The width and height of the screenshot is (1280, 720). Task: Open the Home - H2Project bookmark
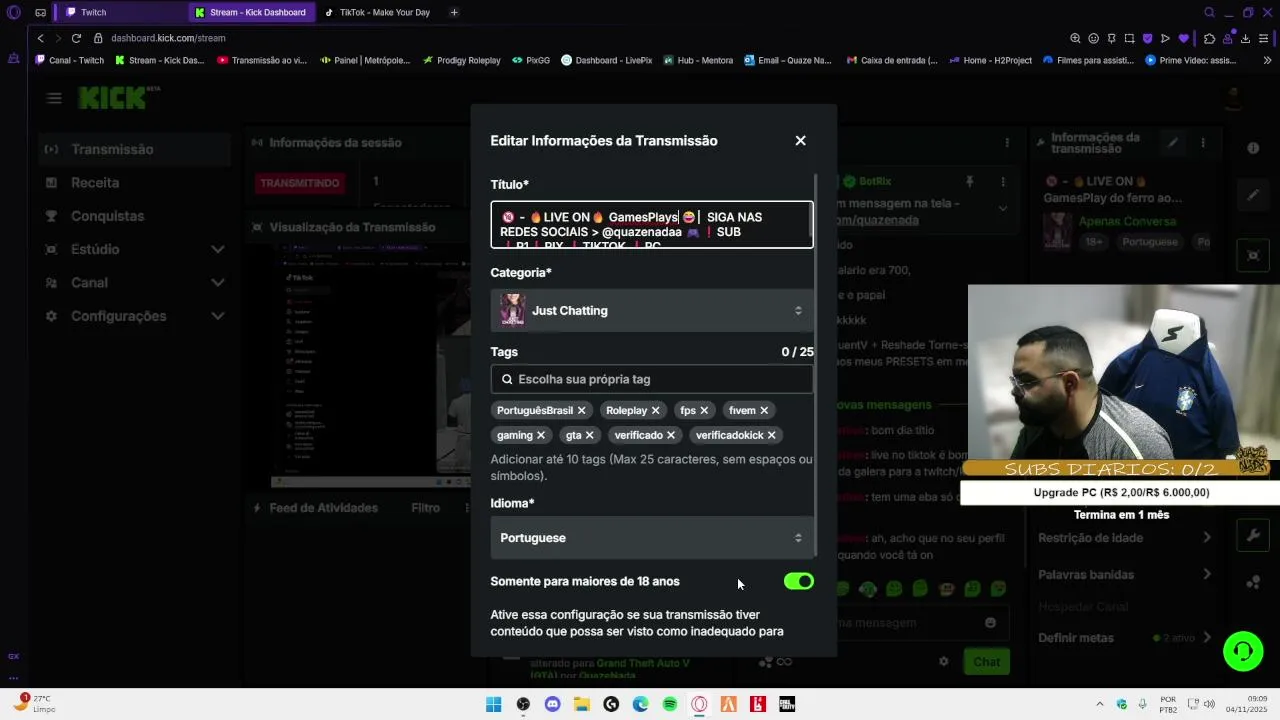(991, 60)
